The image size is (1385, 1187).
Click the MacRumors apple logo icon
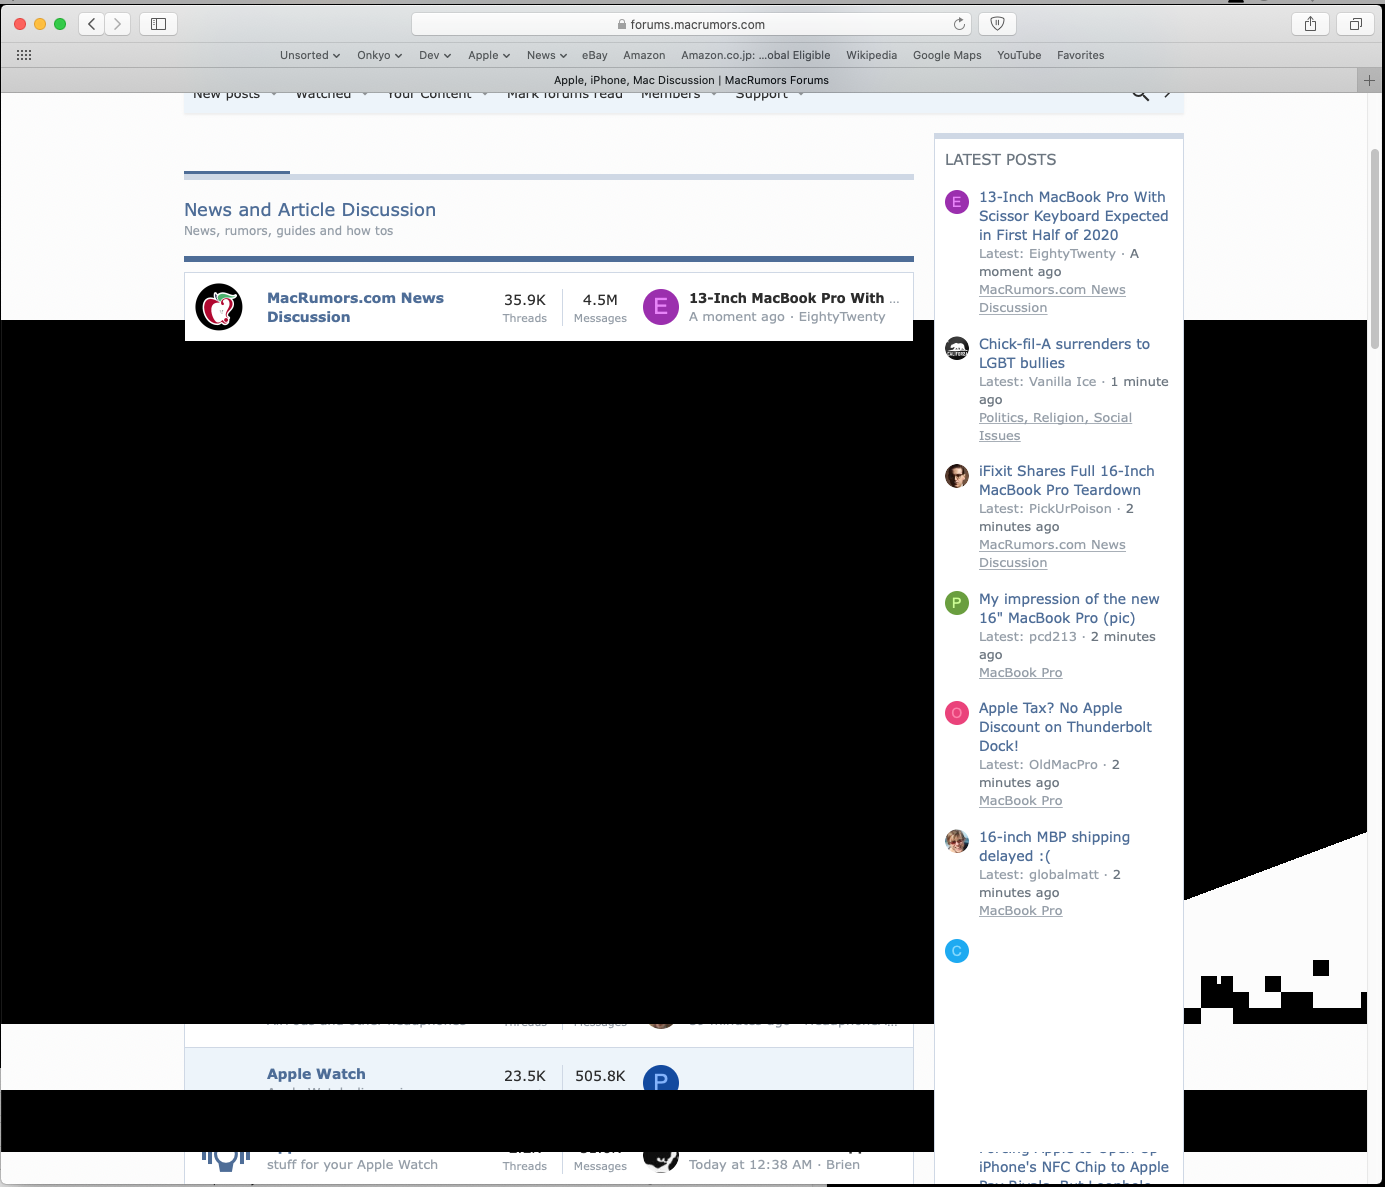pos(218,307)
